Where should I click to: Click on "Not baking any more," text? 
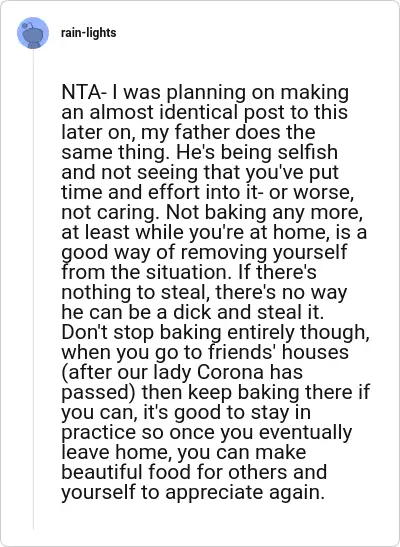click(264, 212)
